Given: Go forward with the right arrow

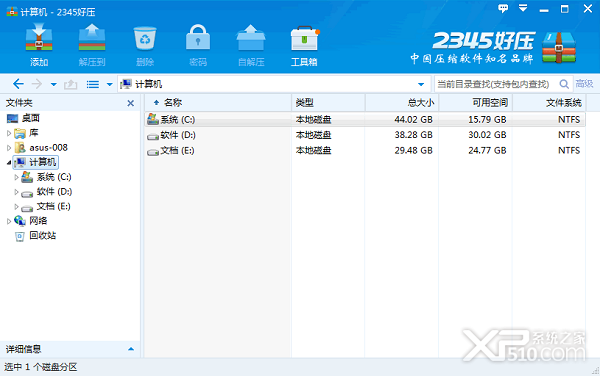Looking at the screenshot, I should pos(36,84).
